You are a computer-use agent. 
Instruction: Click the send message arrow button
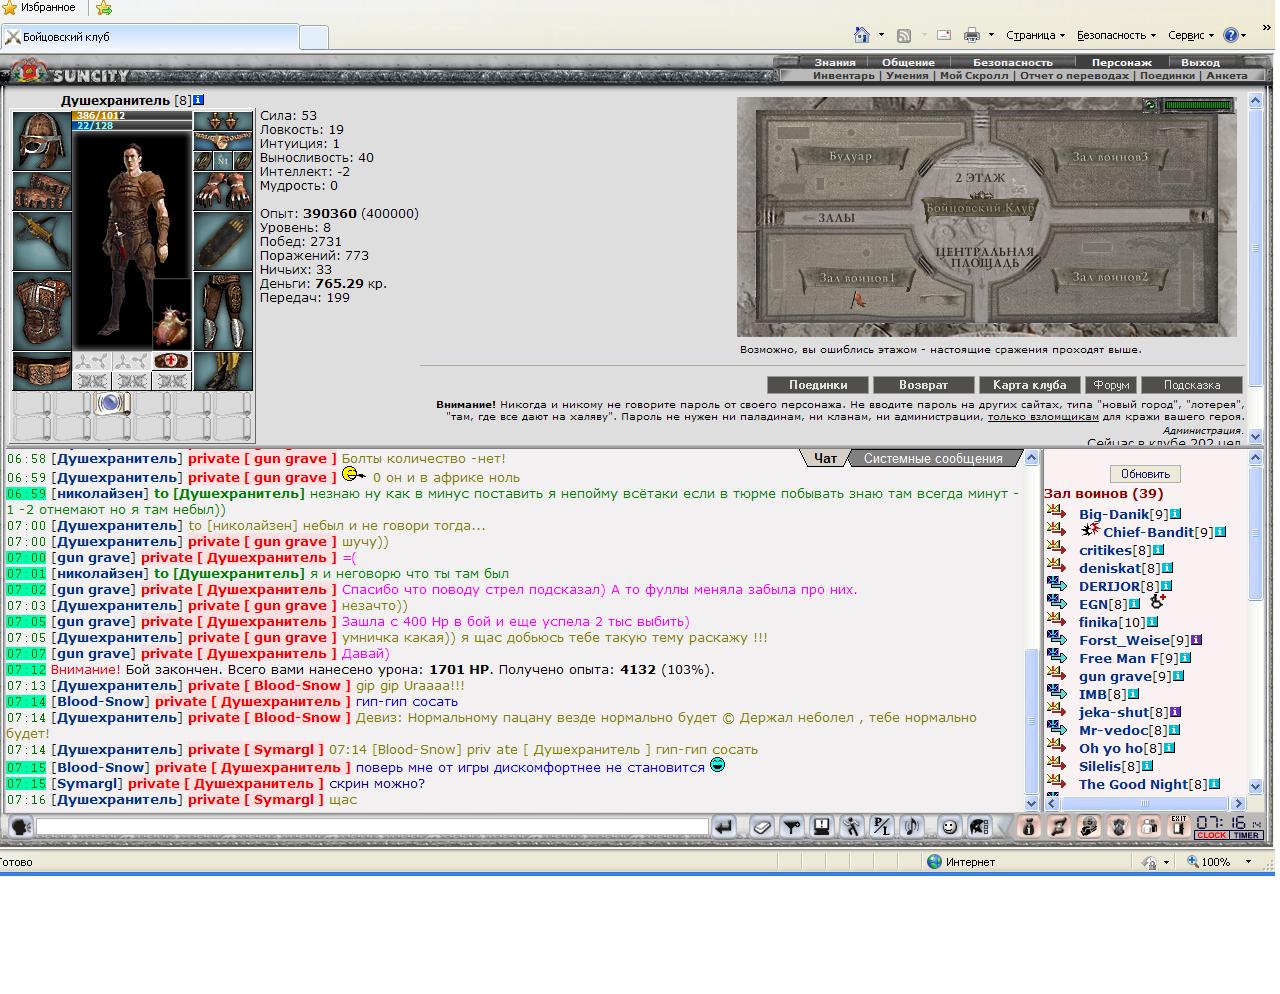tap(724, 826)
